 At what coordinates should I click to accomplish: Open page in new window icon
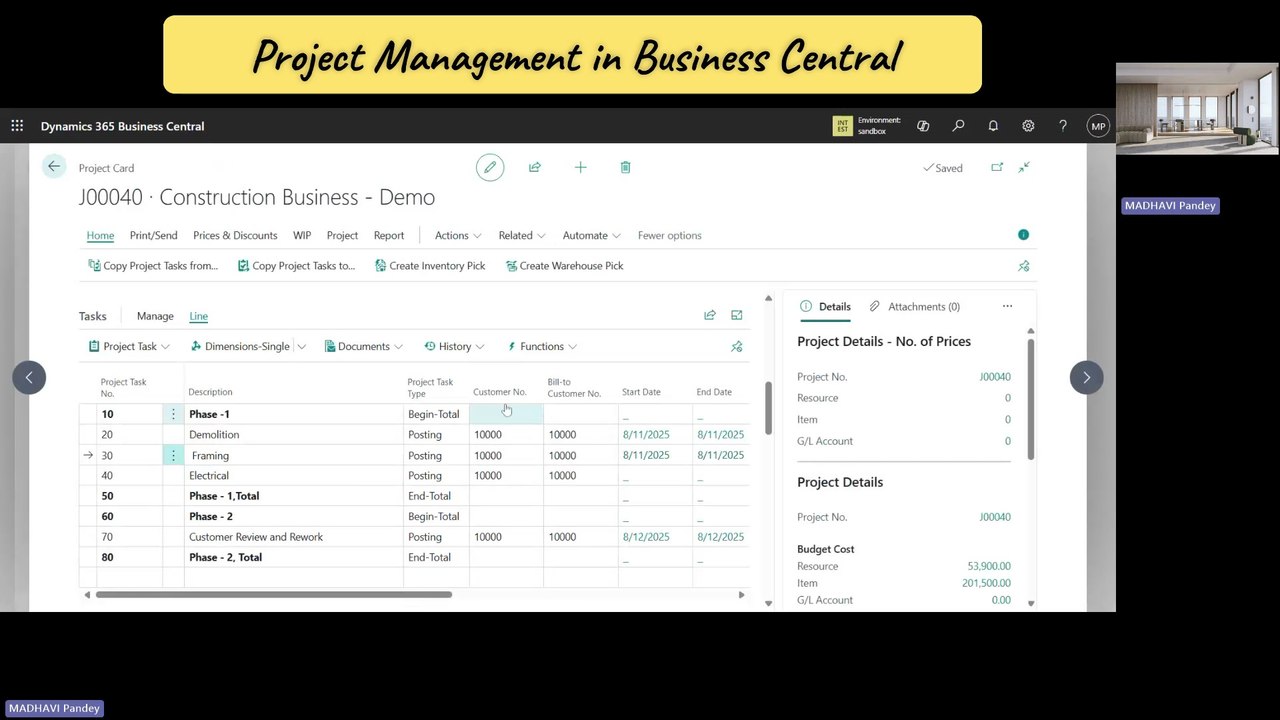[997, 167]
